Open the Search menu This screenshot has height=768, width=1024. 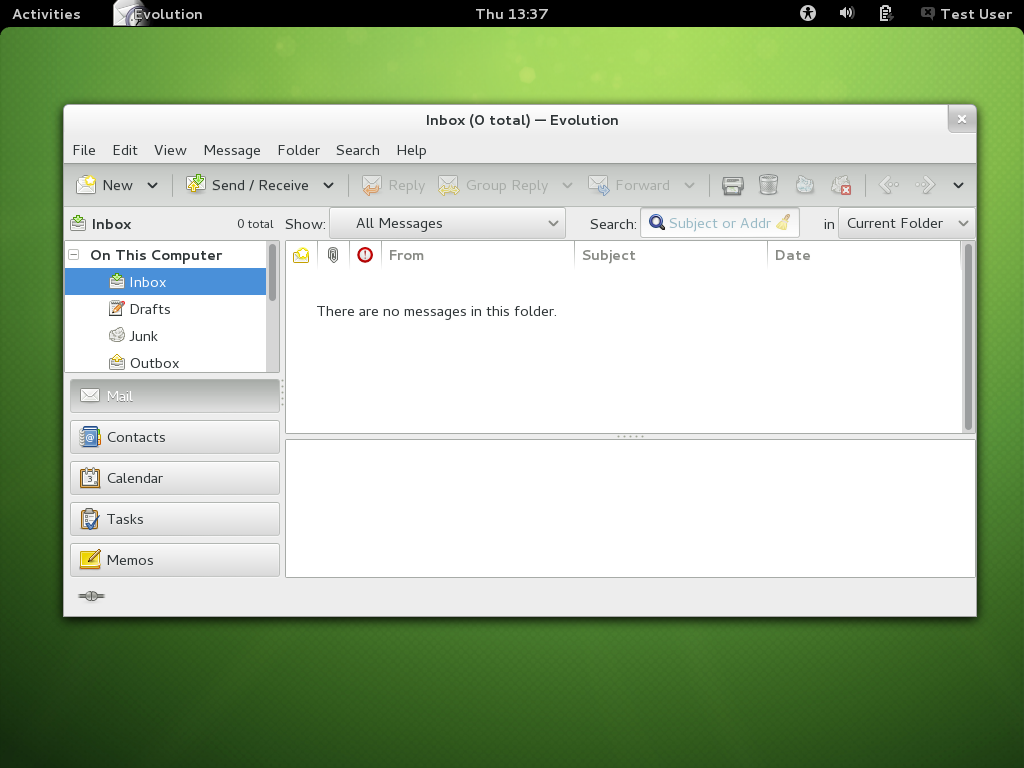pyautogui.click(x=358, y=150)
